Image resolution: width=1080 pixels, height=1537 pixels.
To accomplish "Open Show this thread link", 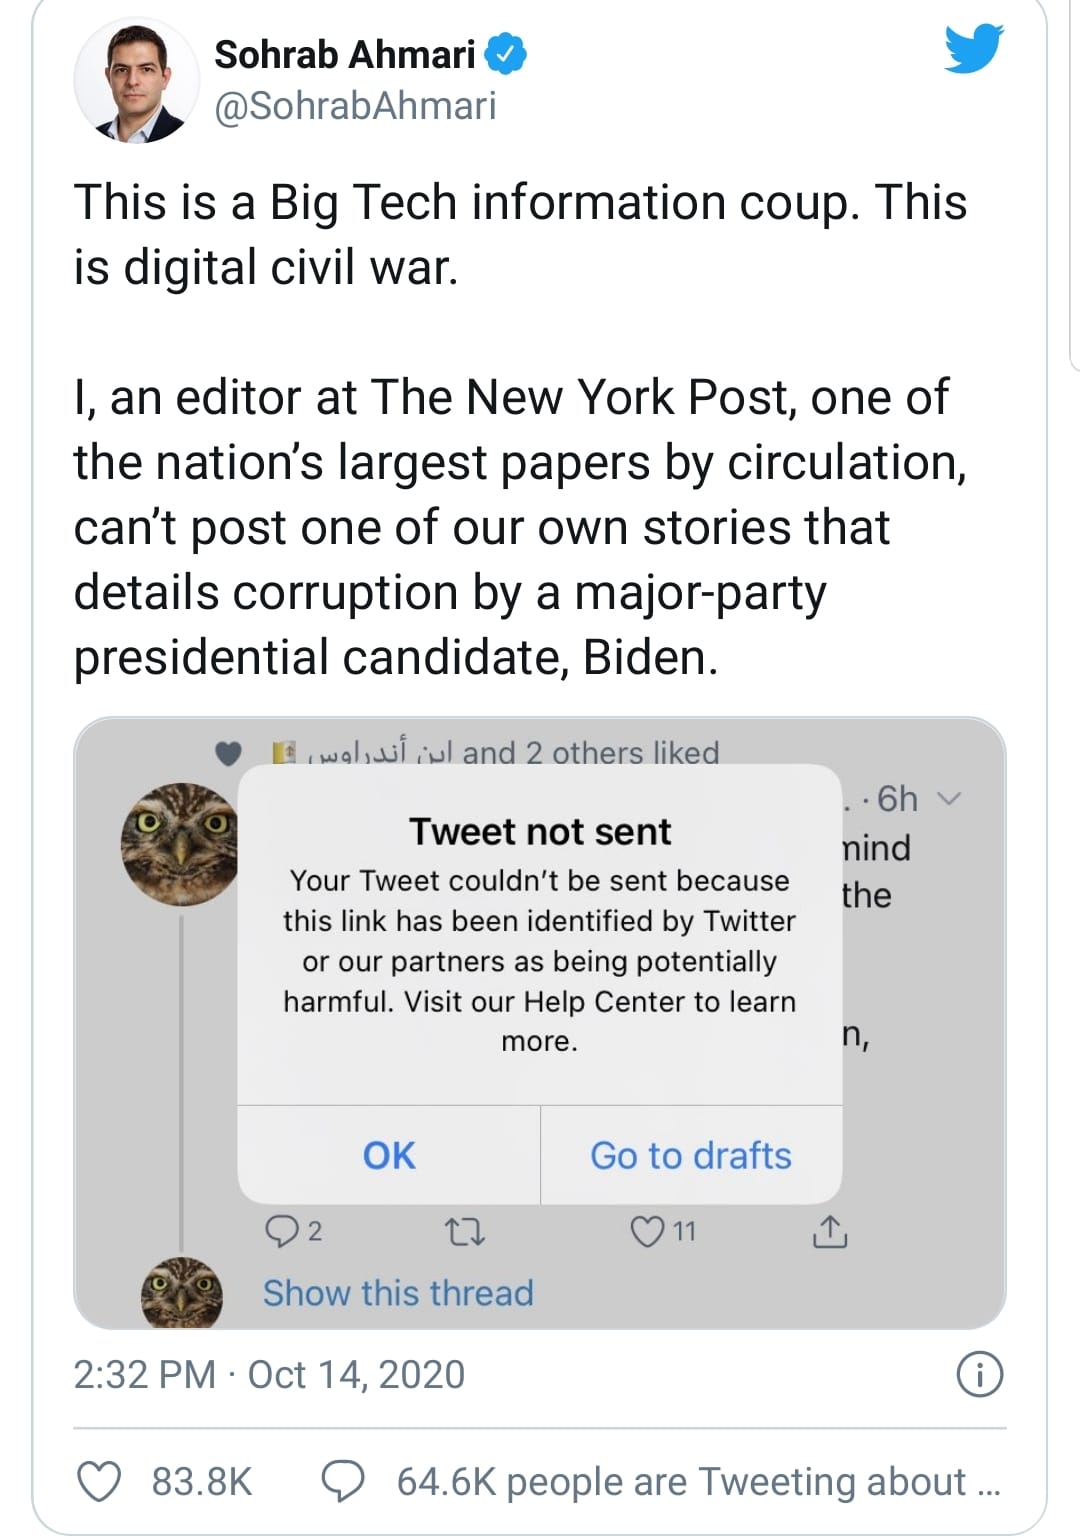I will 398,1293.
